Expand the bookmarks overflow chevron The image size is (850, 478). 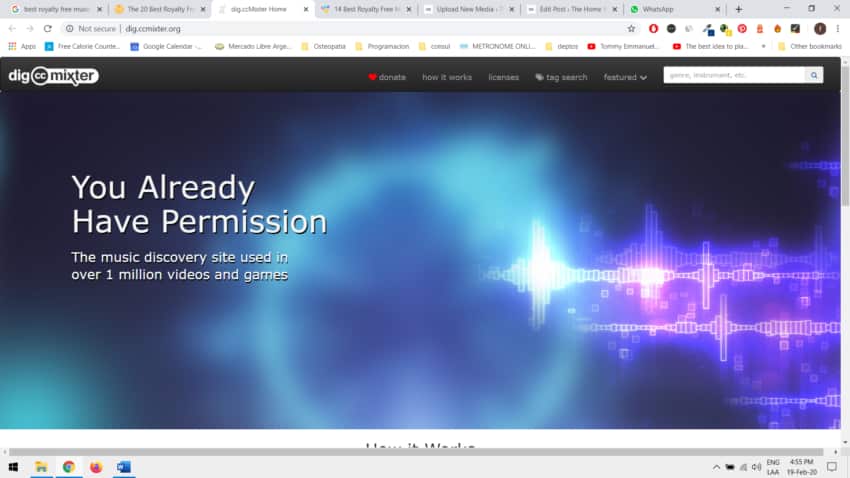coord(764,46)
